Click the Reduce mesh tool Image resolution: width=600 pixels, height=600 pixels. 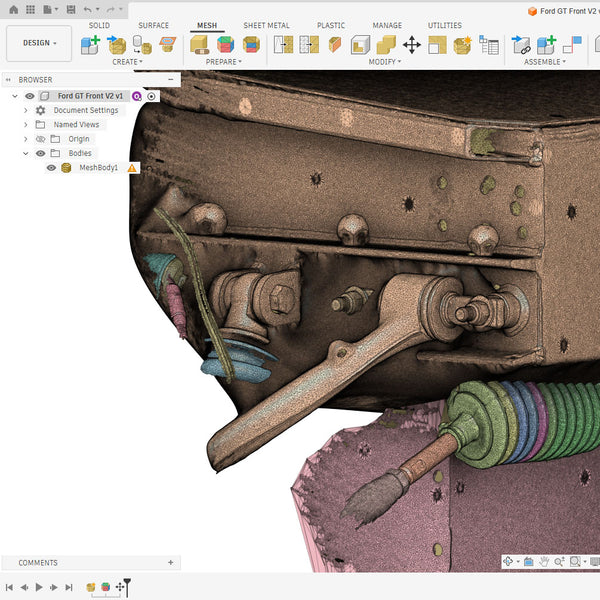[x=309, y=45]
